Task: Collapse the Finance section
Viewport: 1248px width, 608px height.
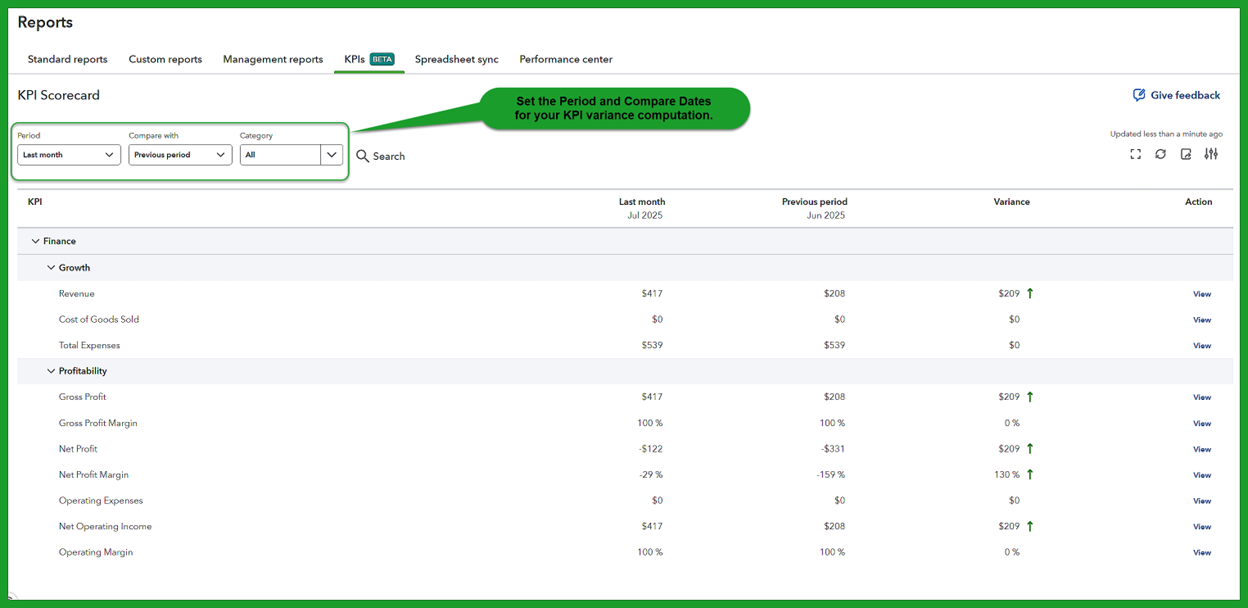Action: (x=37, y=241)
